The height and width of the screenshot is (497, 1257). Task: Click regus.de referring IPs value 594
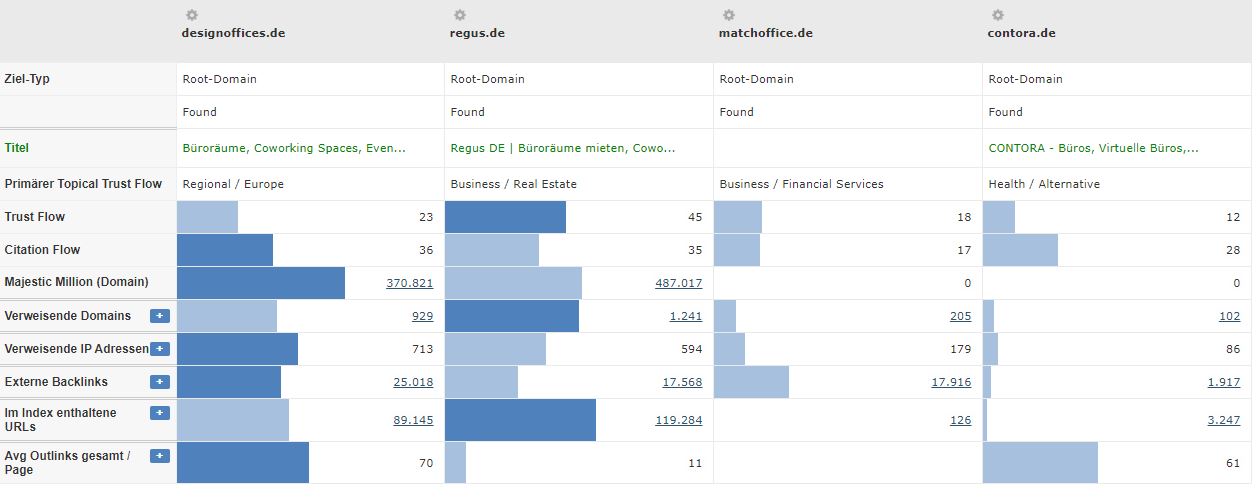coord(692,349)
